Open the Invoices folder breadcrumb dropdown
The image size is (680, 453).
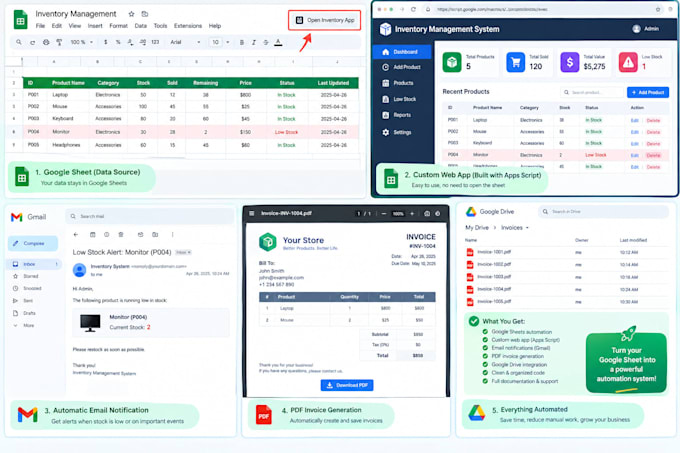click(515, 228)
